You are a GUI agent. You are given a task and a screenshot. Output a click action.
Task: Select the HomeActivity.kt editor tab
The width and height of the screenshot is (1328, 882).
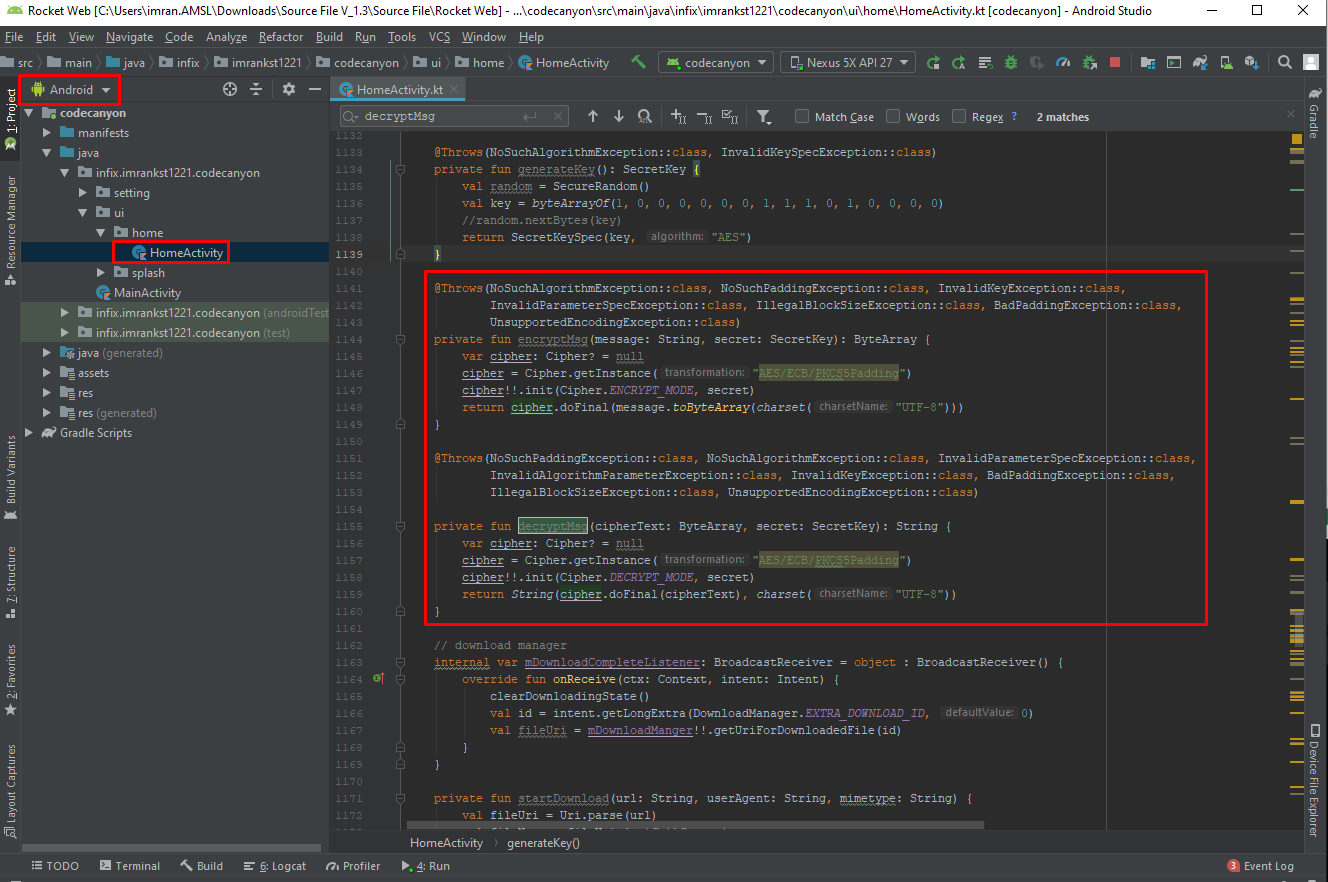click(399, 90)
